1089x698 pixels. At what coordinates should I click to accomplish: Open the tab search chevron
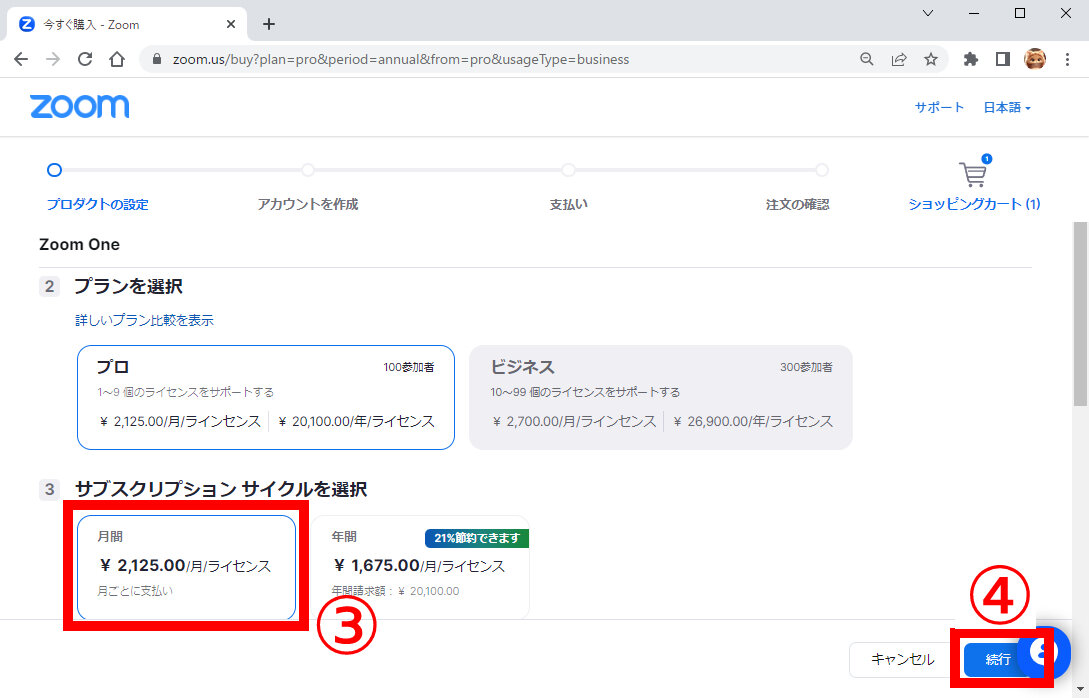928,13
